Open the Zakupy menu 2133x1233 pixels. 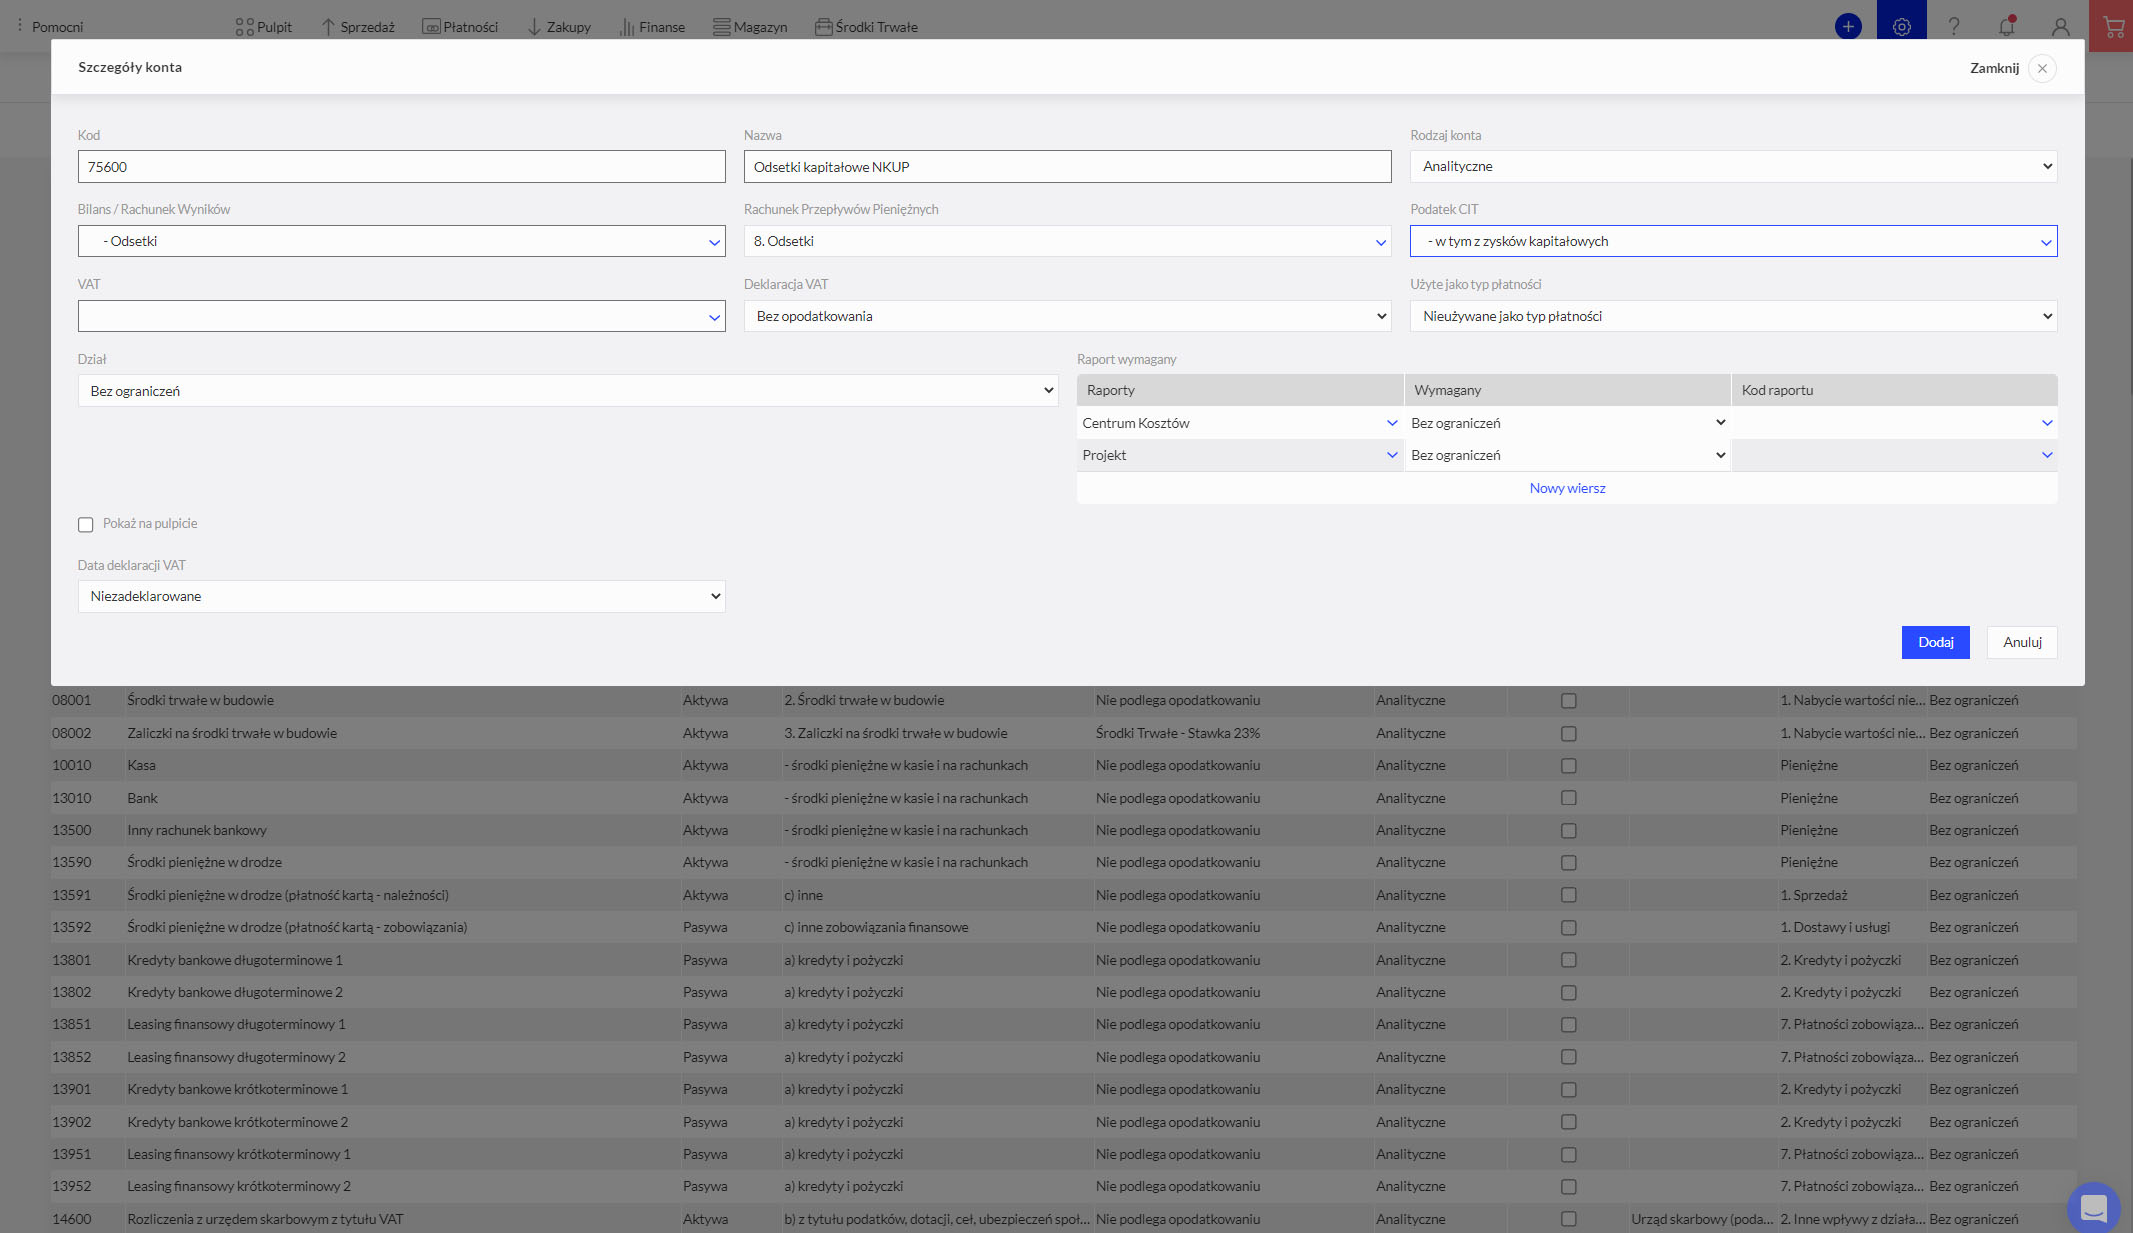tap(559, 27)
